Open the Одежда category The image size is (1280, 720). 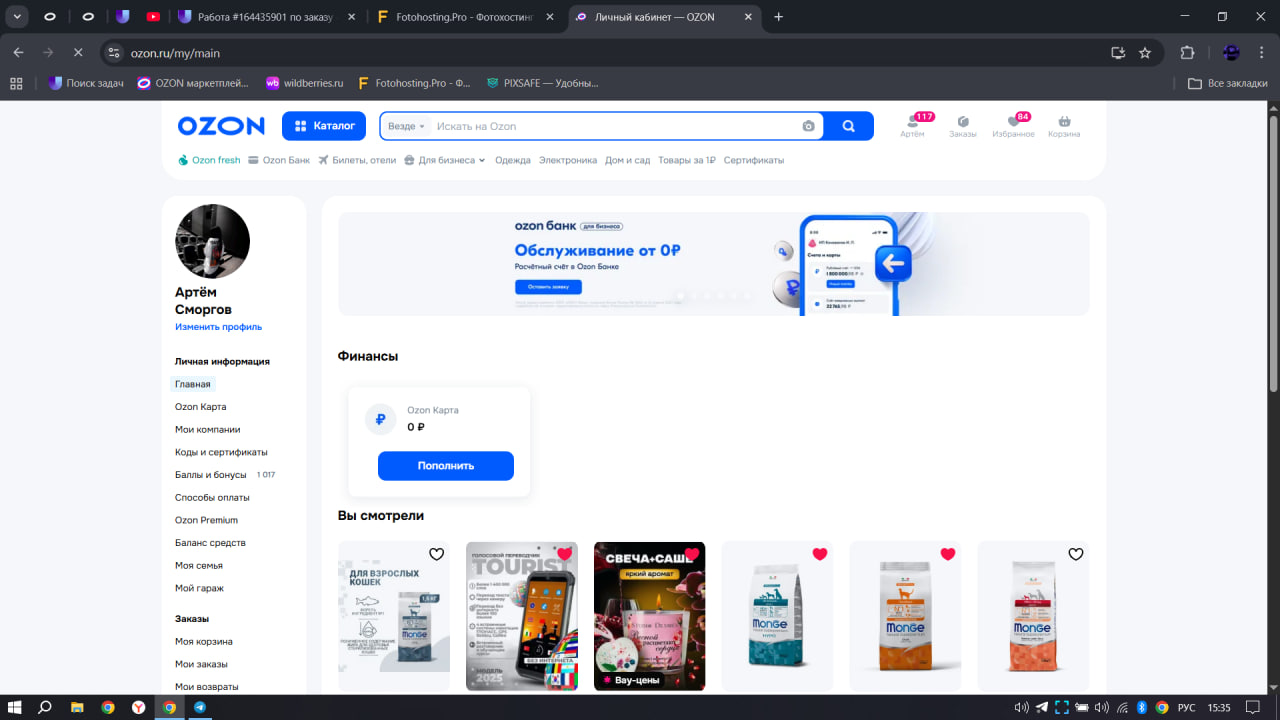[x=513, y=160]
